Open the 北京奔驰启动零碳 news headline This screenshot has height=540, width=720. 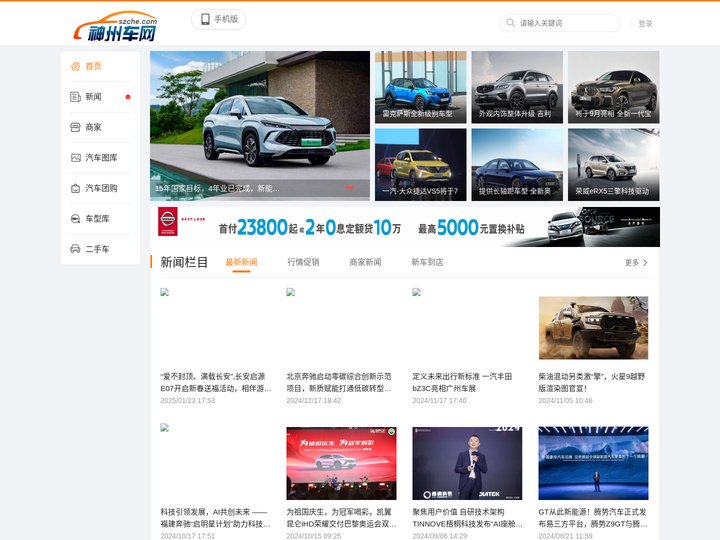(x=339, y=382)
